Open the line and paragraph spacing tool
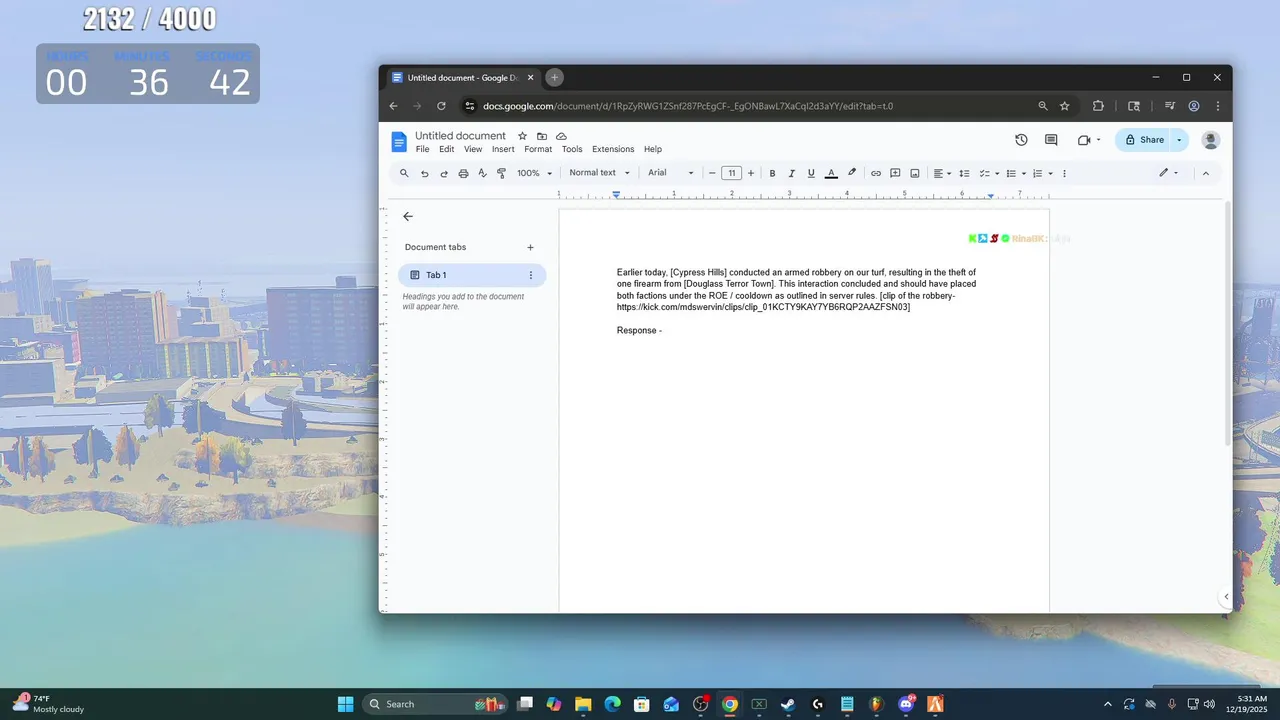 coord(964,173)
